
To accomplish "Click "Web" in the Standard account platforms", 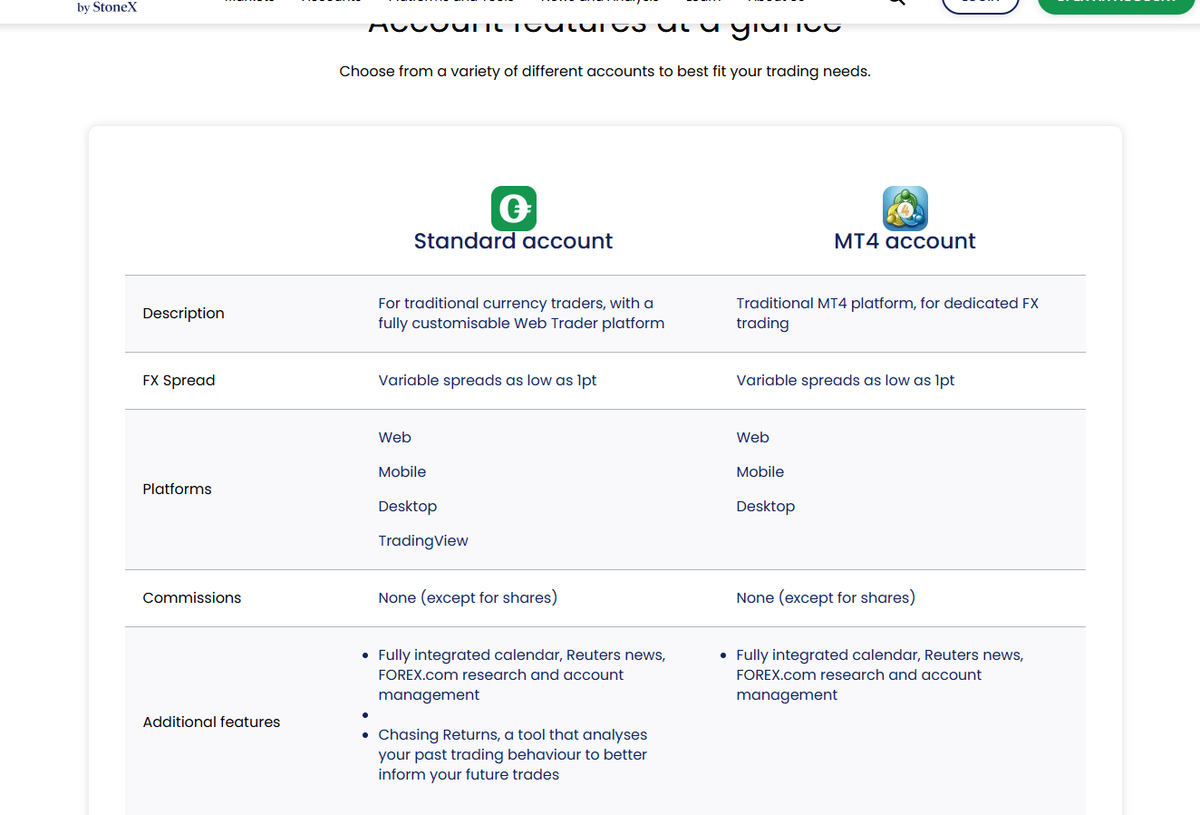I will tap(395, 437).
